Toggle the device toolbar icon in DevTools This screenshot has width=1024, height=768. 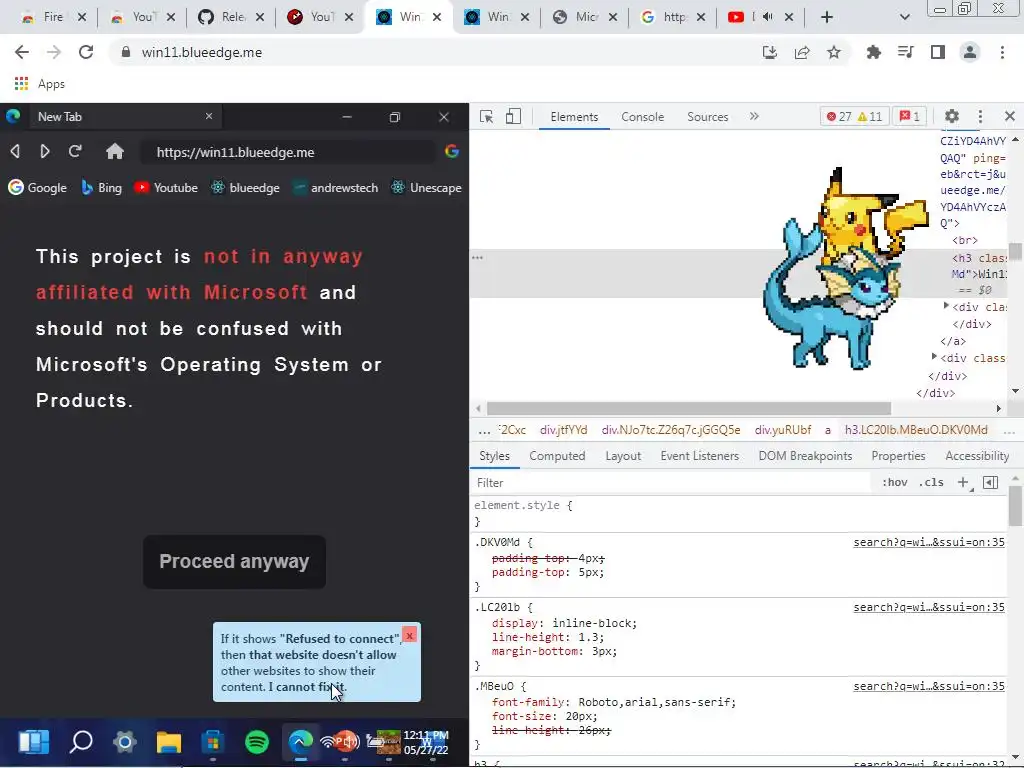pyautogui.click(x=513, y=116)
